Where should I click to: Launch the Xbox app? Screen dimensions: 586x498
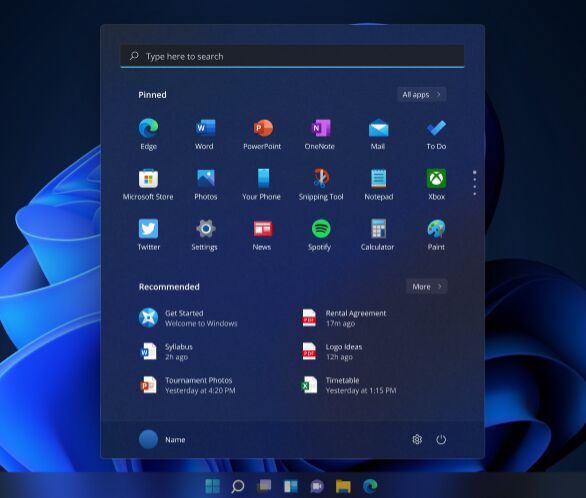coord(436,185)
